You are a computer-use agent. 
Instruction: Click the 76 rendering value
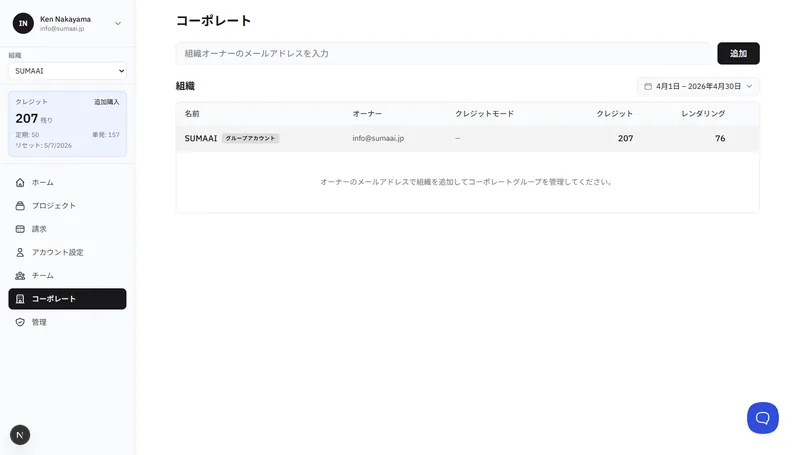(720, 138)
